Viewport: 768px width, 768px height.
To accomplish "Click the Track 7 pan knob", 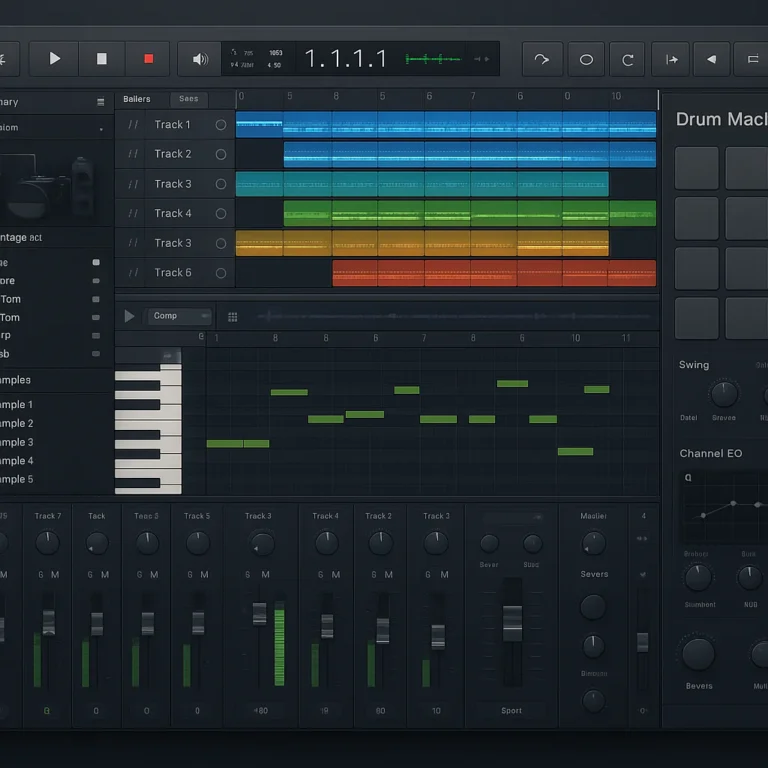I will pos(48,543).
